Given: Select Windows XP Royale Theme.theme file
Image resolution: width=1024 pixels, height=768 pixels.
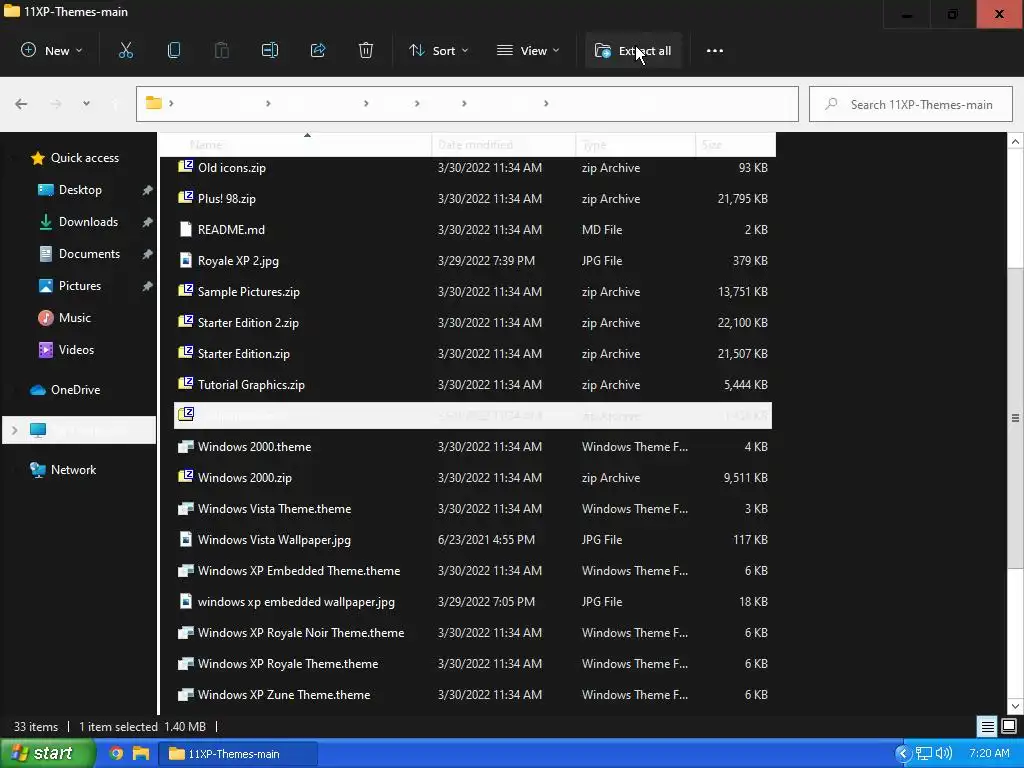Looking at the screenshot, I should tap(473, 664).
